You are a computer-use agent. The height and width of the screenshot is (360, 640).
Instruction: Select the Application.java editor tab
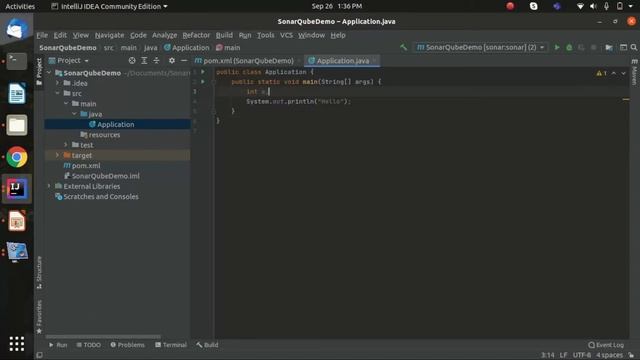click(342, 60)
